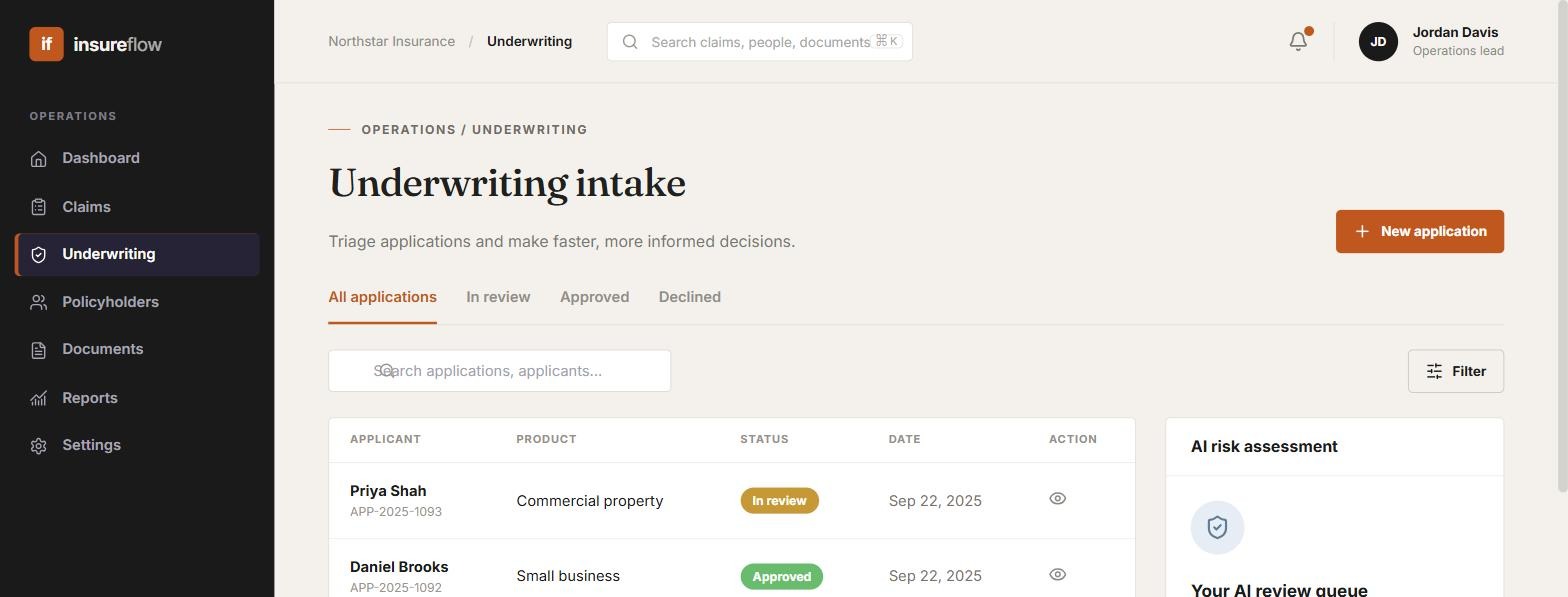Click Daniel Brooks' Approved status badge
Viewport: 1568px width, 597px height.
click(781, 577)
